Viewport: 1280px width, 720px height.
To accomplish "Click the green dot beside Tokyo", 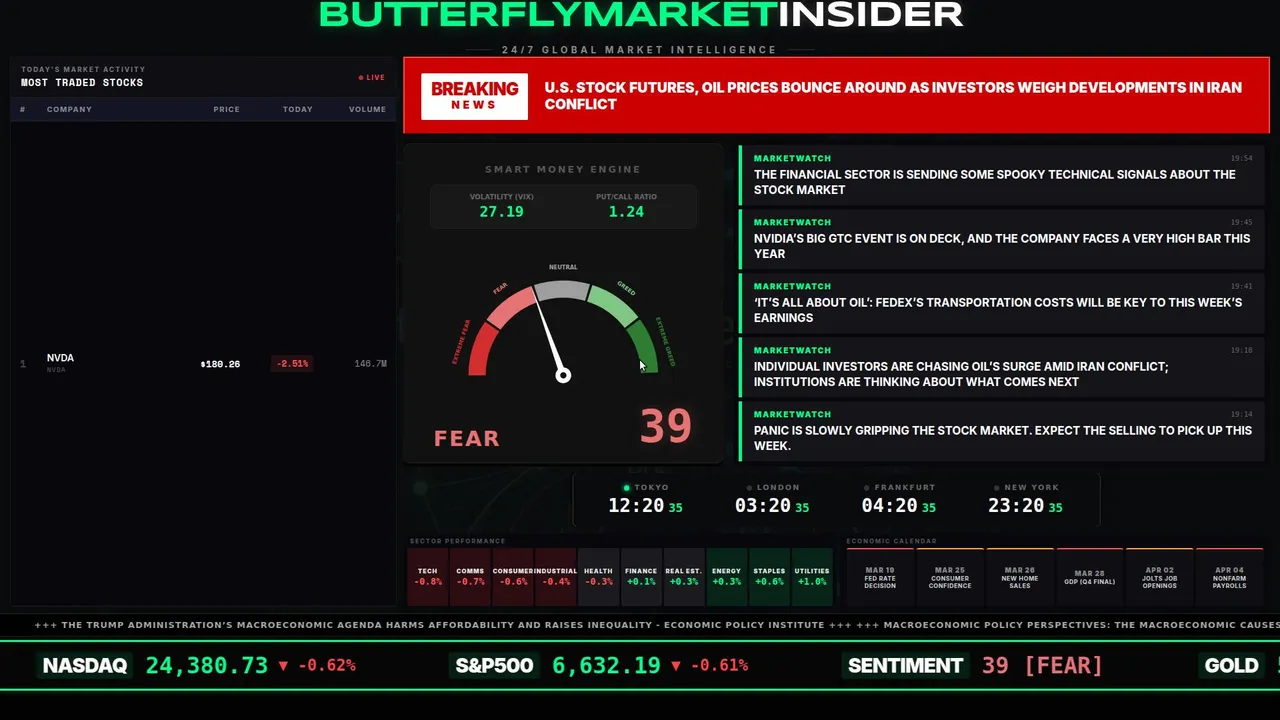I will coord(627,488).
